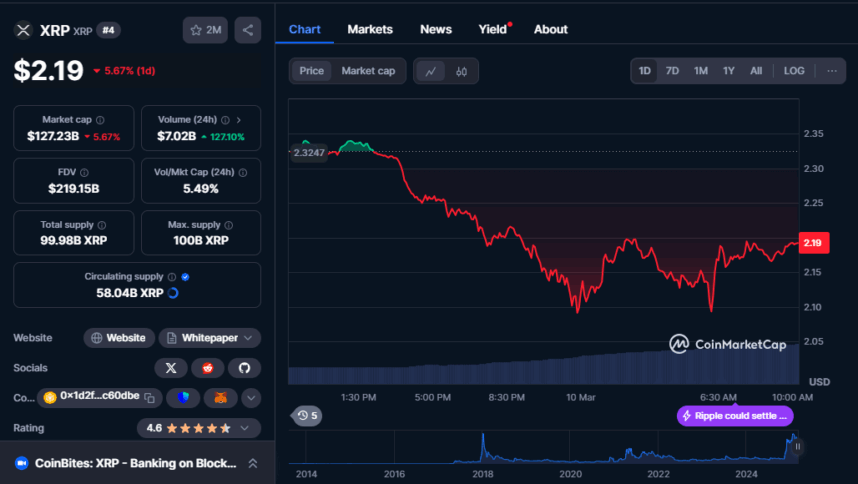Click 2020 on the timeline range selector
The height and width of the screenshot is (484, 858).
coord(570,474)
